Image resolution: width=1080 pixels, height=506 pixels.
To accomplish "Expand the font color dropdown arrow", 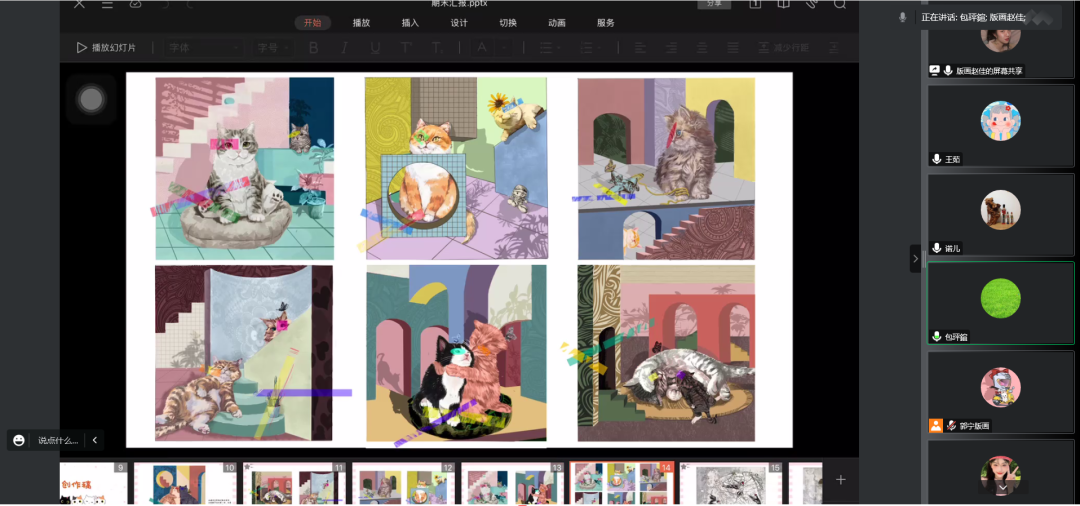I will (505, 48).
